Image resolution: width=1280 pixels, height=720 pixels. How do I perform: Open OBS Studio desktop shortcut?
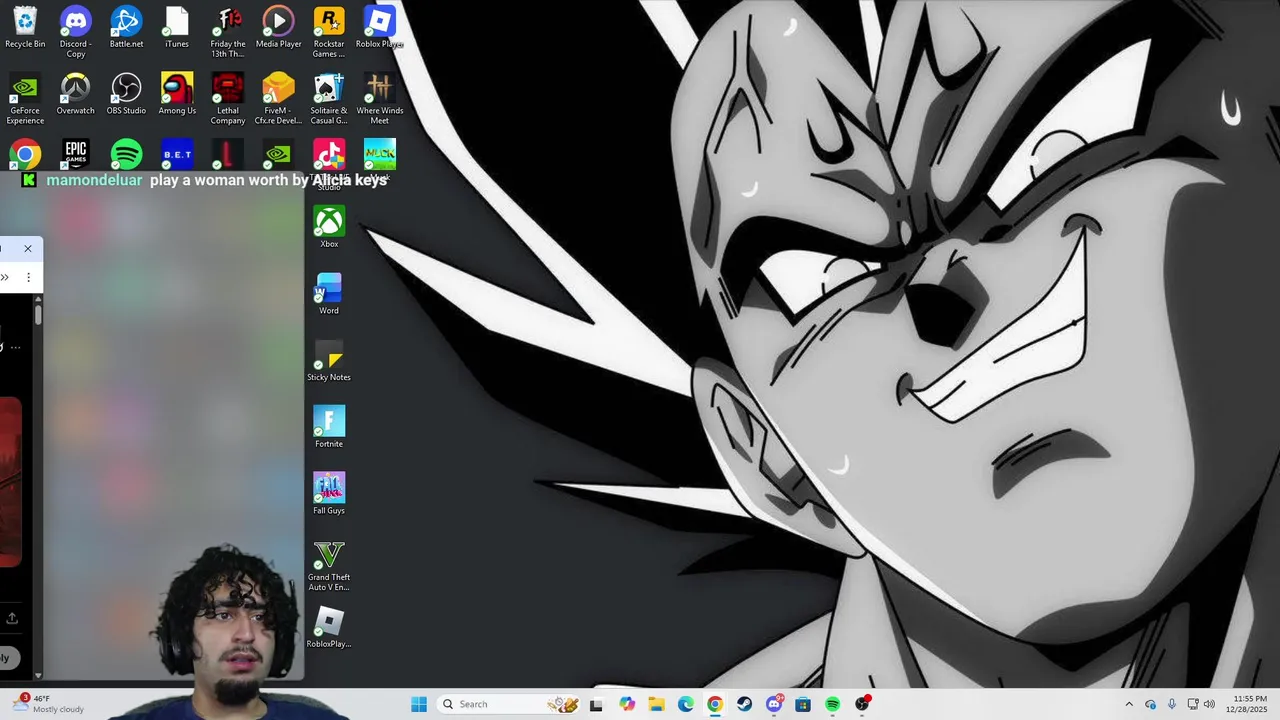[126, 95]
